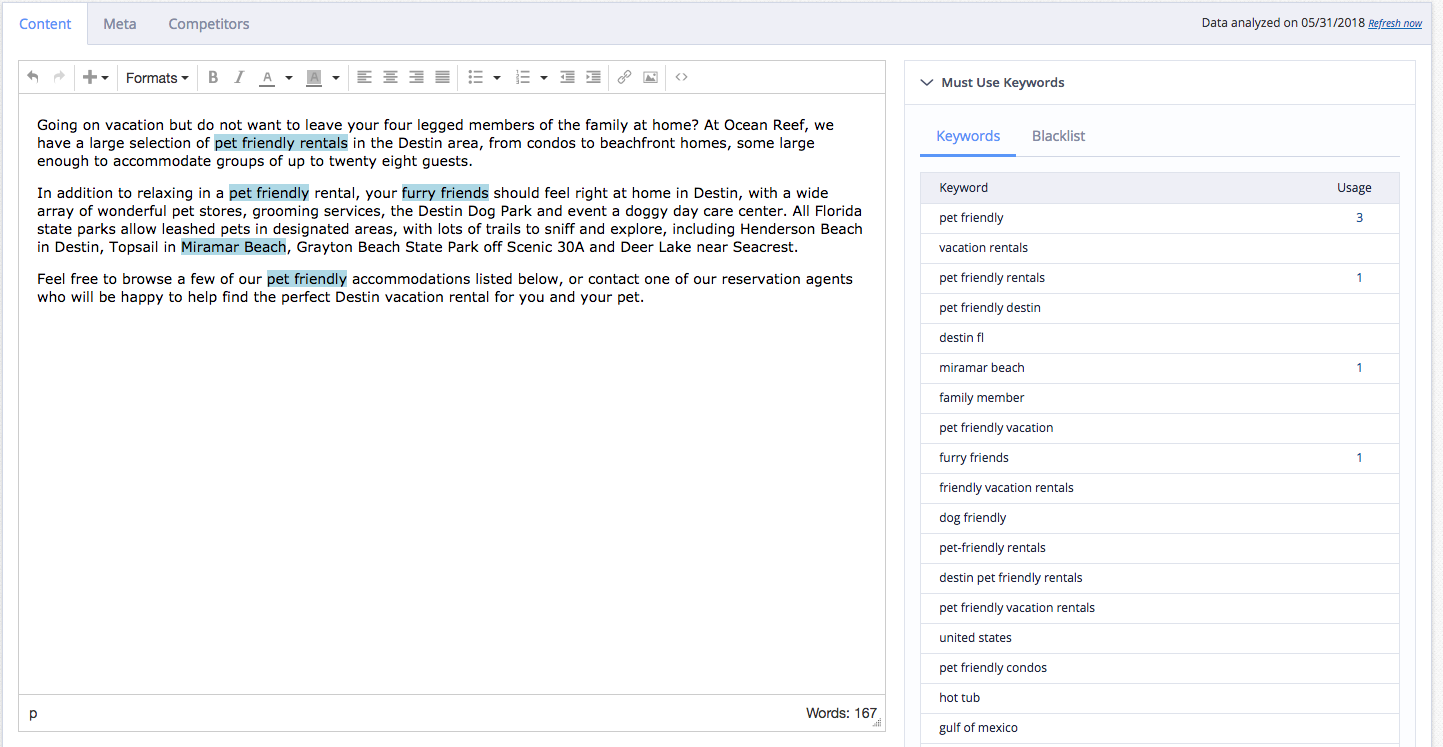Click the Keyword column header
Viewport: 1443px width, 747px height.
coord(964,188)
